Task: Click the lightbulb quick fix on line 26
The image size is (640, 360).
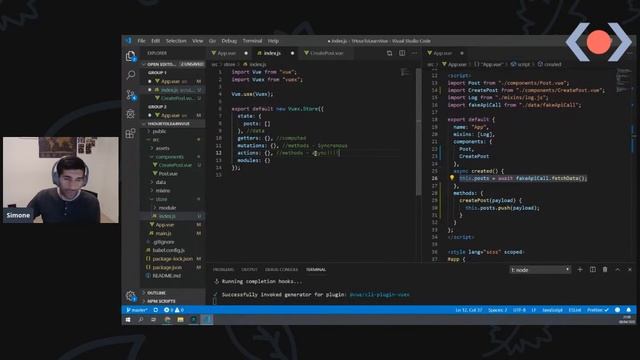Action: pyautogui.click(x=452, y=178)
